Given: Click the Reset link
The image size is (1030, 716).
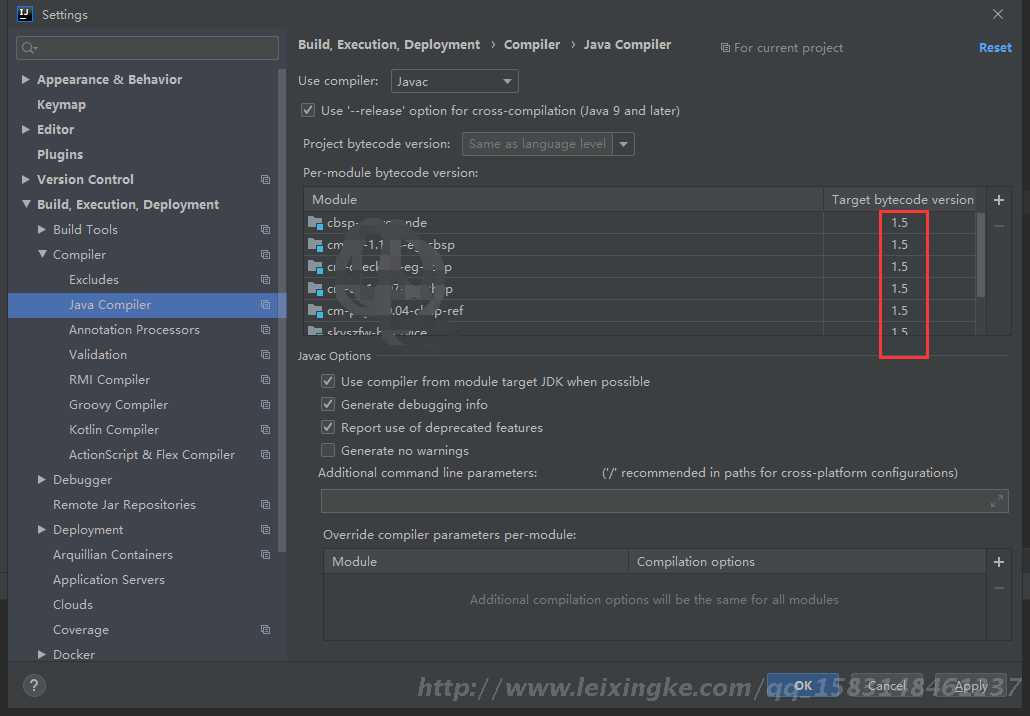Looking at the screenshot, I should tap(994, 48).
